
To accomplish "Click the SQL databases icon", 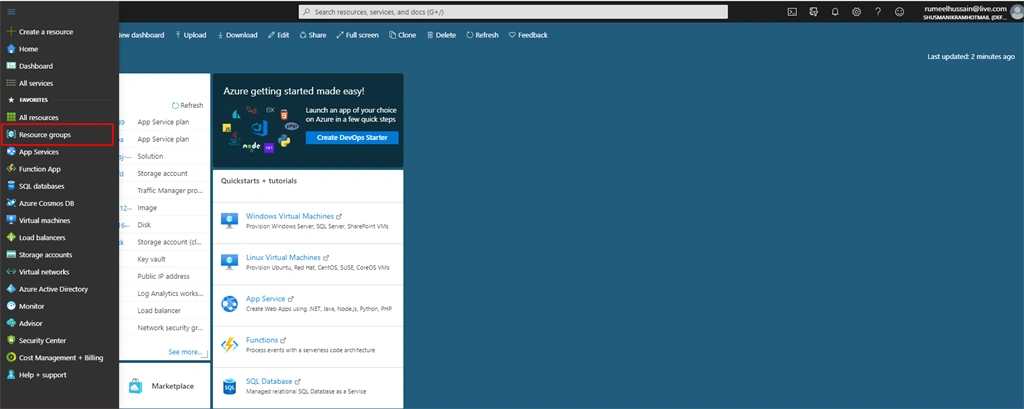I will [x=10, y=186].
